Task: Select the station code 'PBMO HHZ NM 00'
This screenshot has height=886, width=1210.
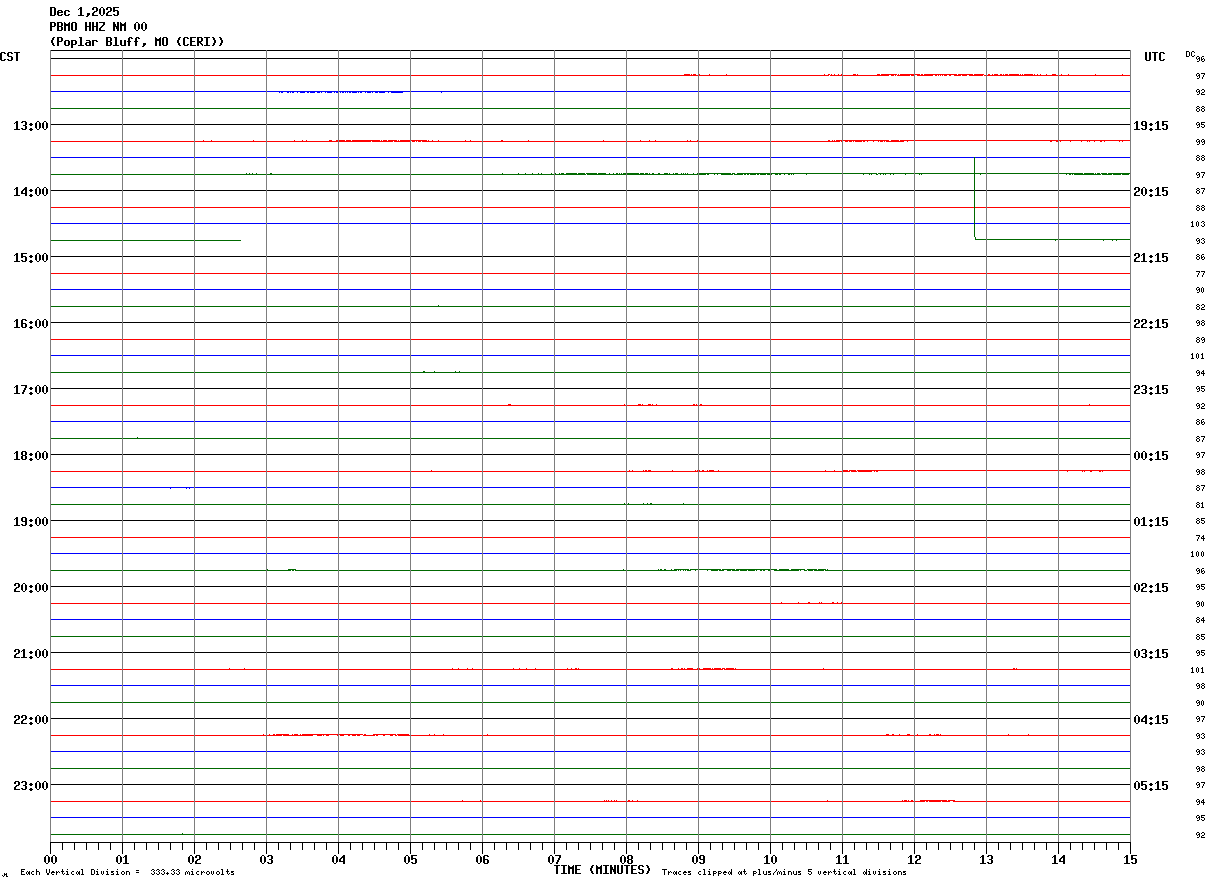Action: (98, 27)
